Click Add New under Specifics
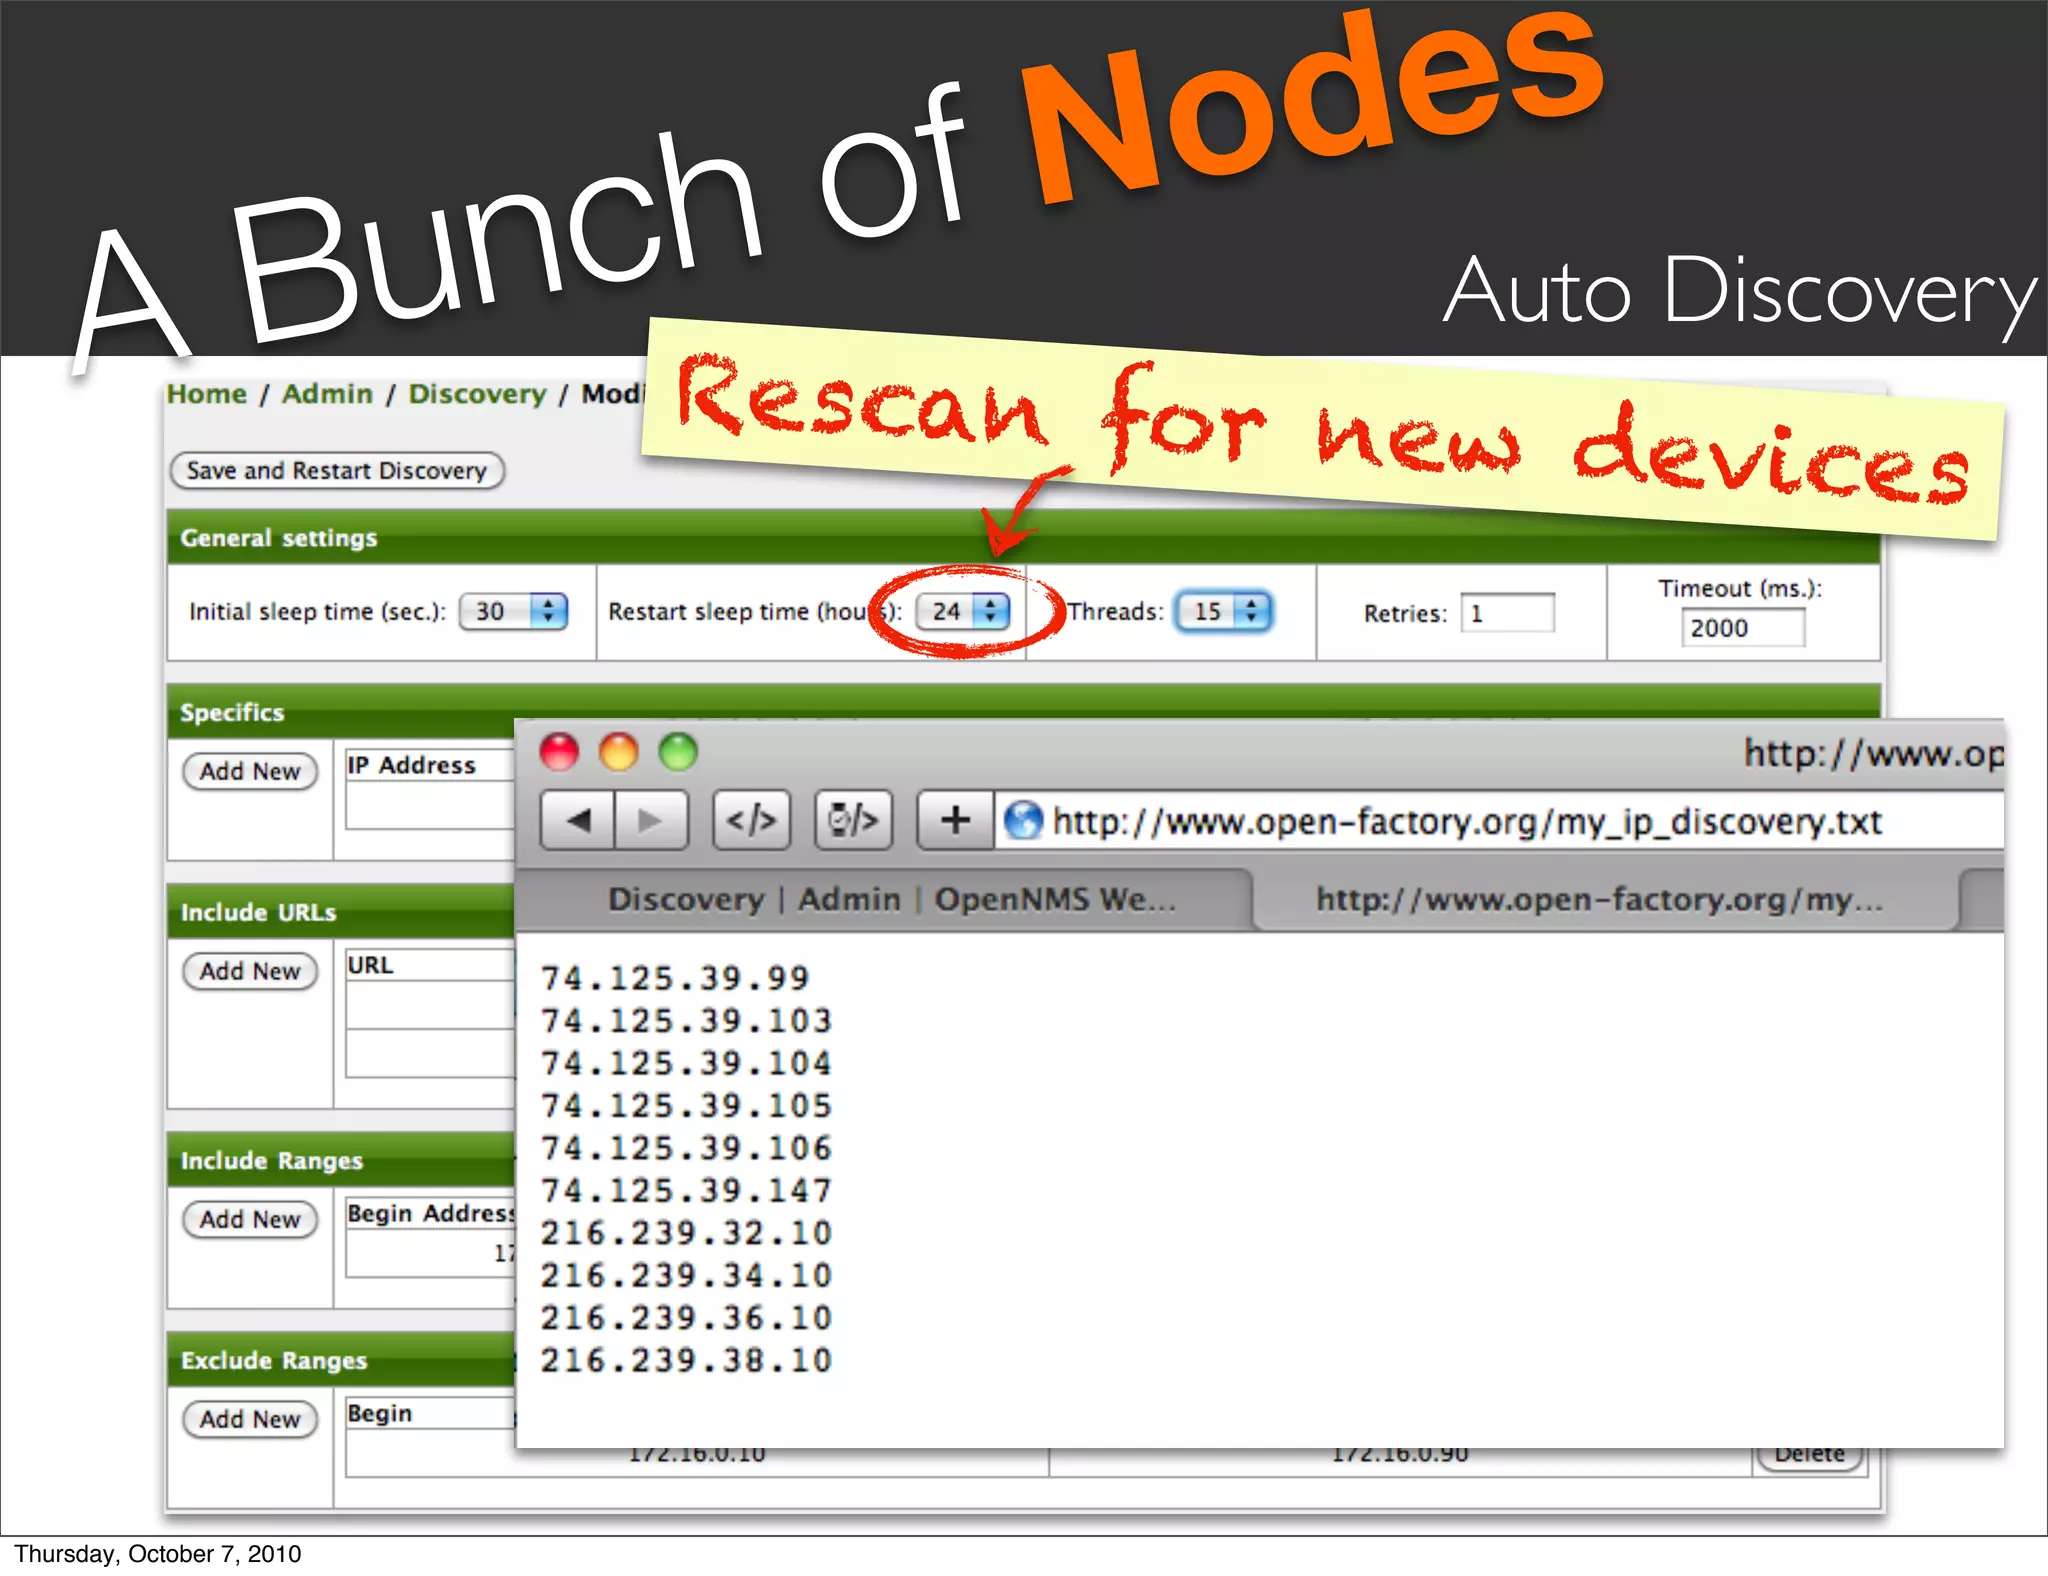Screen dimensions: 2048x1576 (250, 771)
